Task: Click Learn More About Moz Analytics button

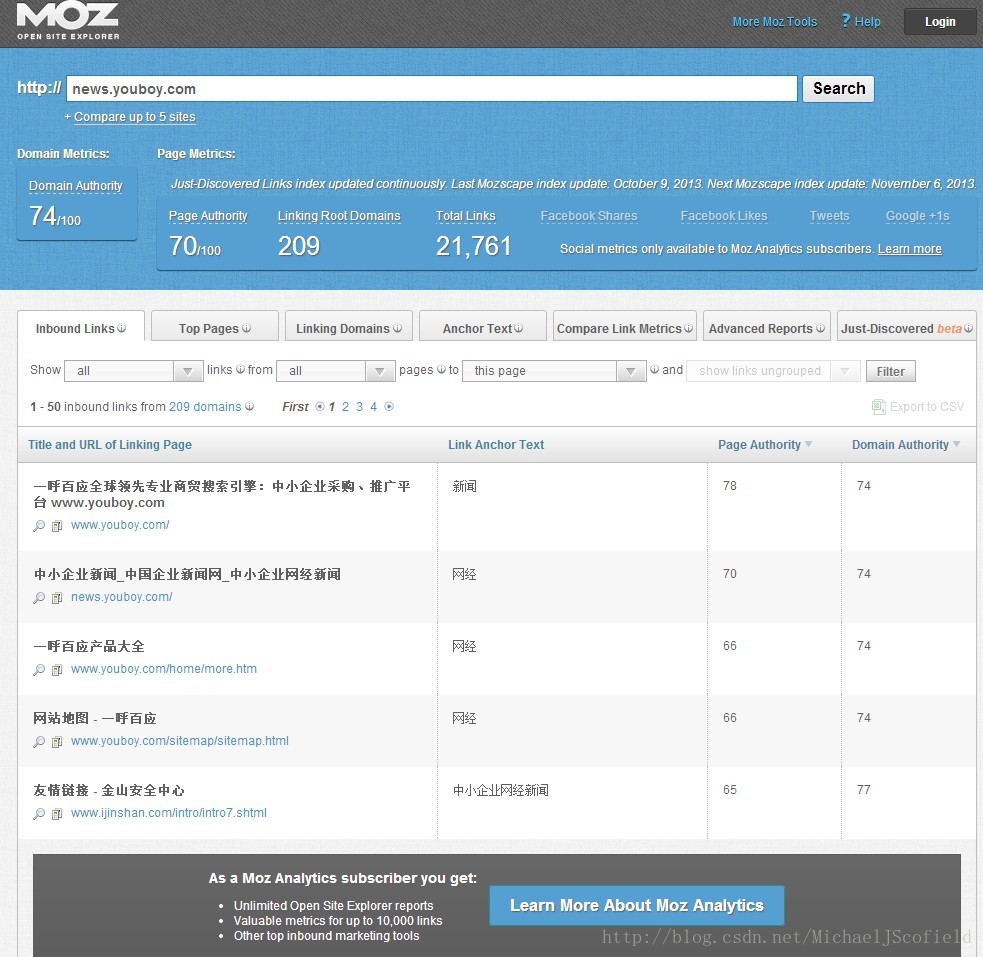Action: tap(636, 905)
